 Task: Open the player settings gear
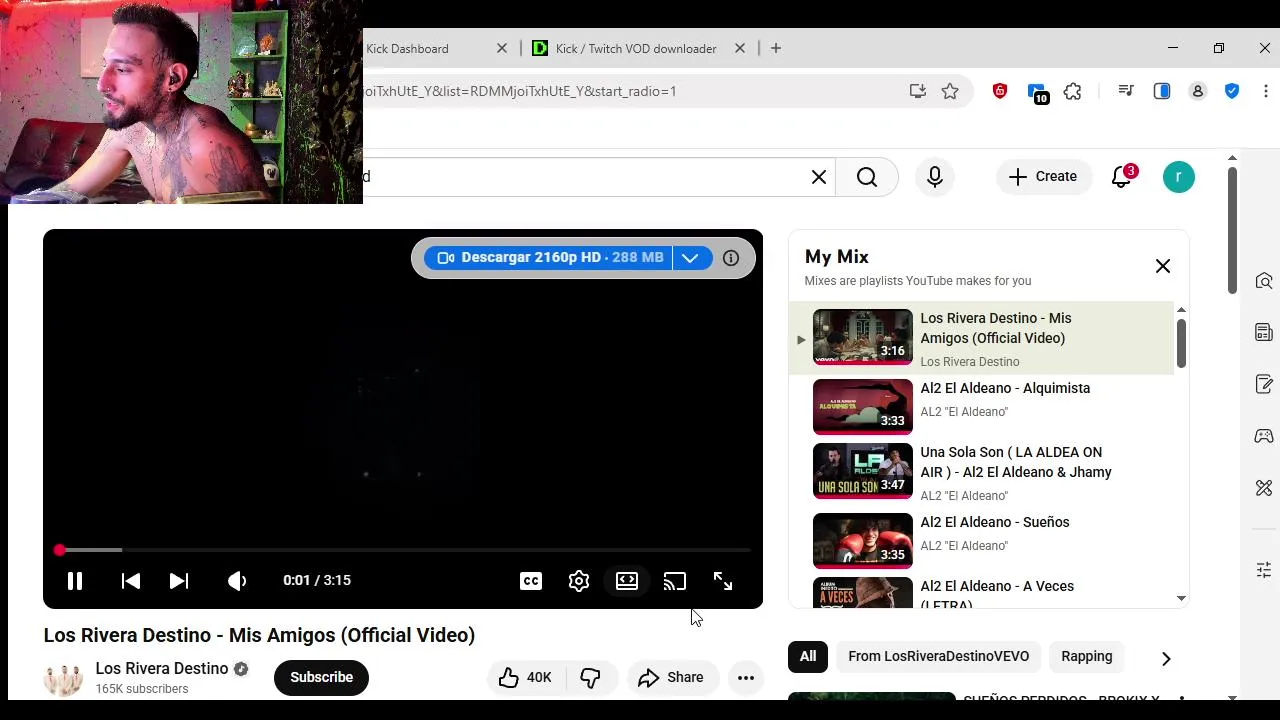coord(579,581)
